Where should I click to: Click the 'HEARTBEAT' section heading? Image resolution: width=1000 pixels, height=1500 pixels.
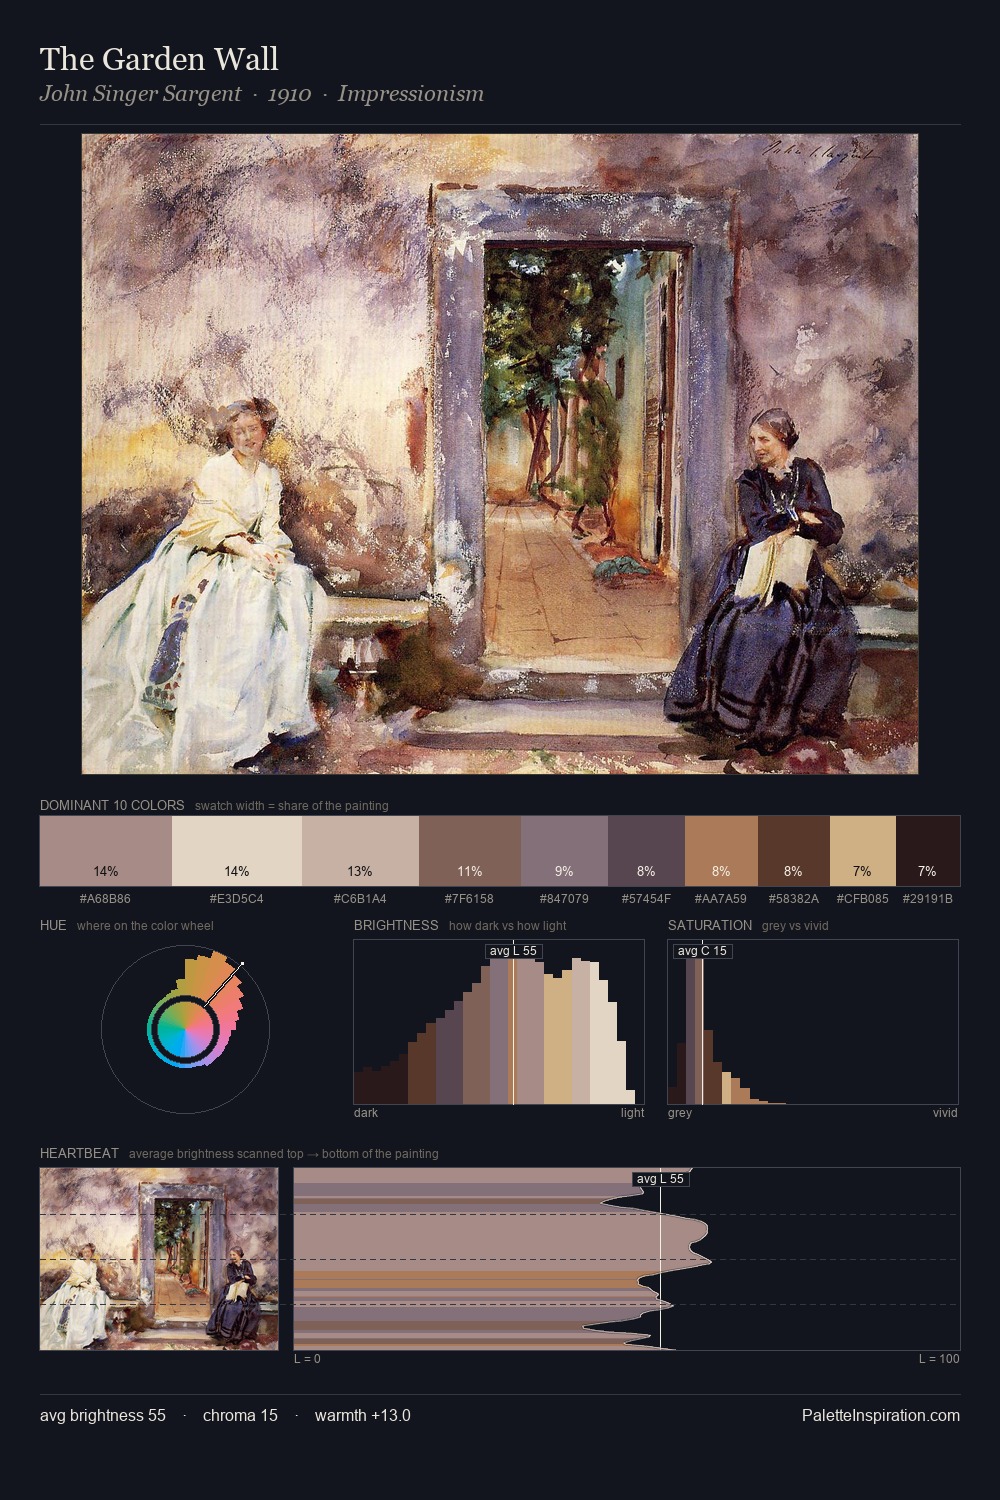[79, 1153]
